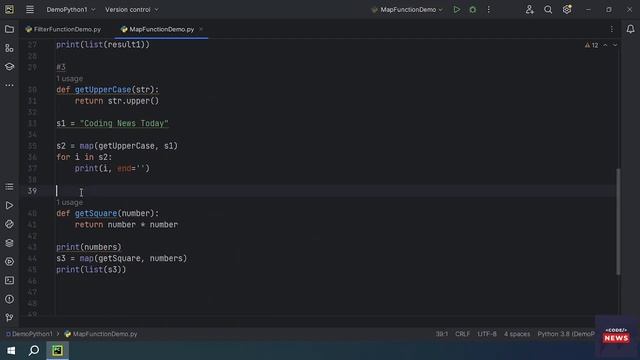Open more run actions menu
Image resolution: width=640 pixels, height=360 pixels.
[x=489, y=9]
